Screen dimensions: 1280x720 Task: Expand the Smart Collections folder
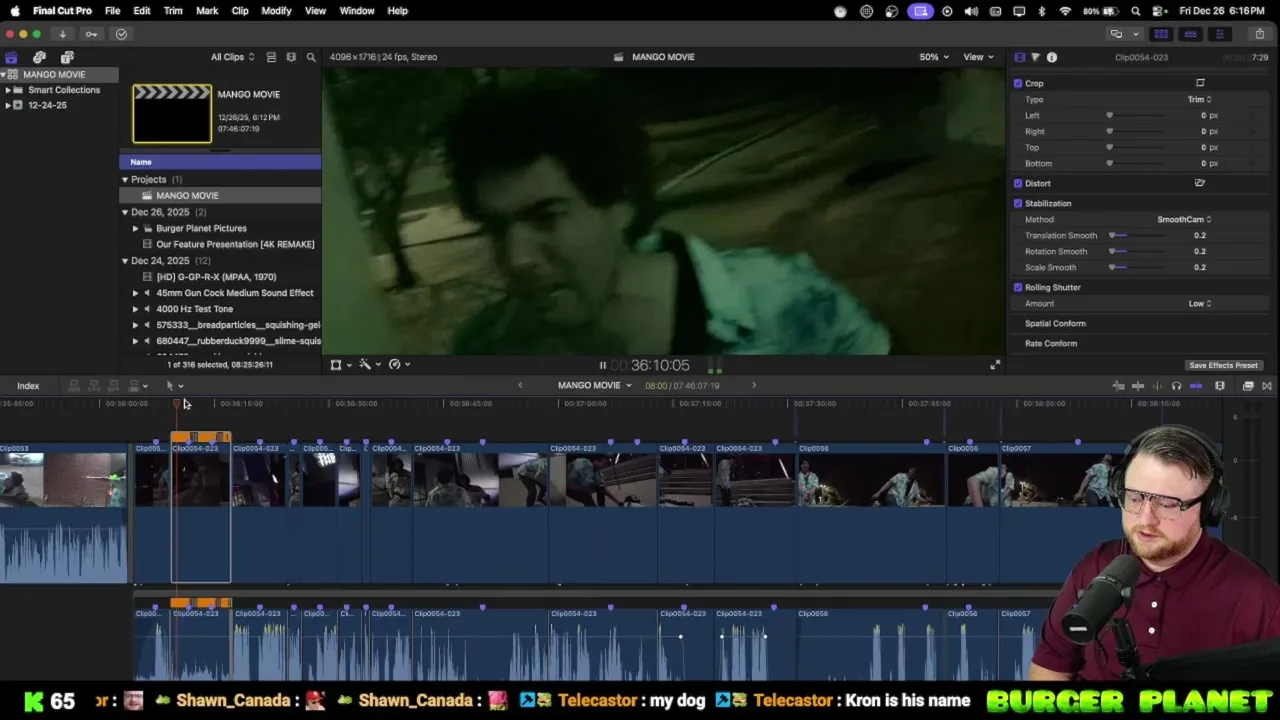pyautogui.click(x=8, y=90)
